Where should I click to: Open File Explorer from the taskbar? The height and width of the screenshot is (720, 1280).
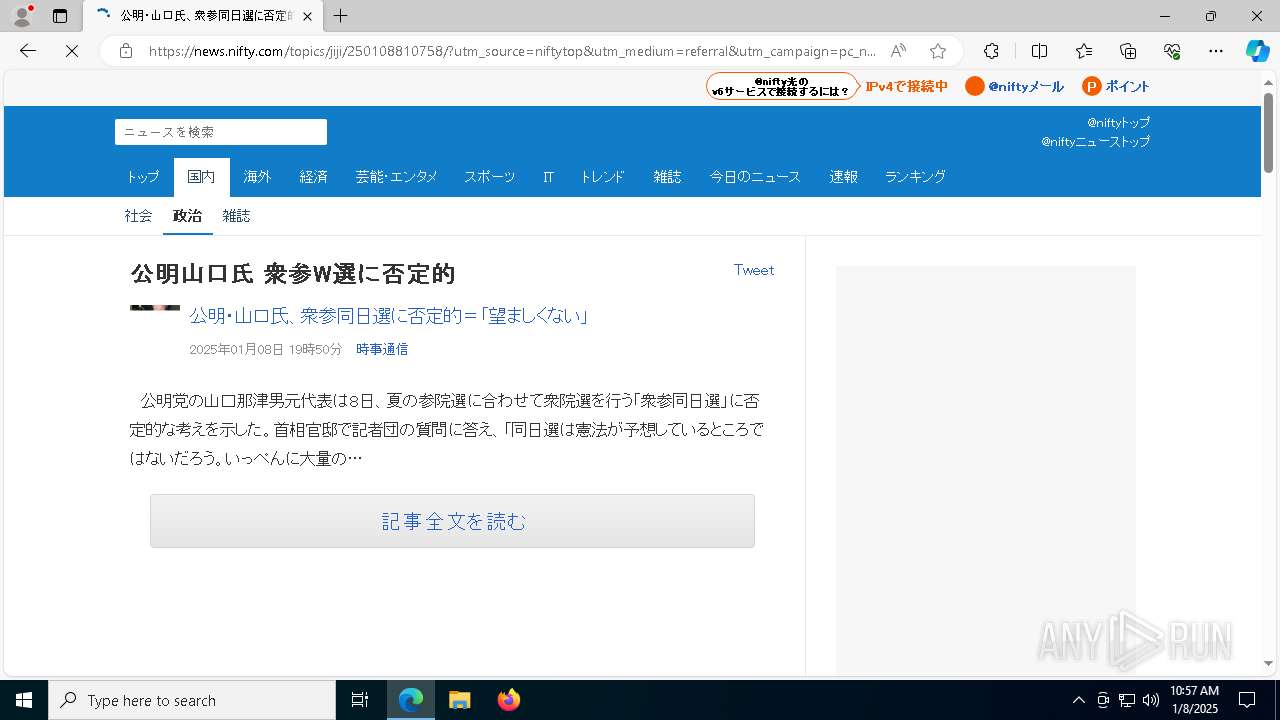(x=460, y=700)
